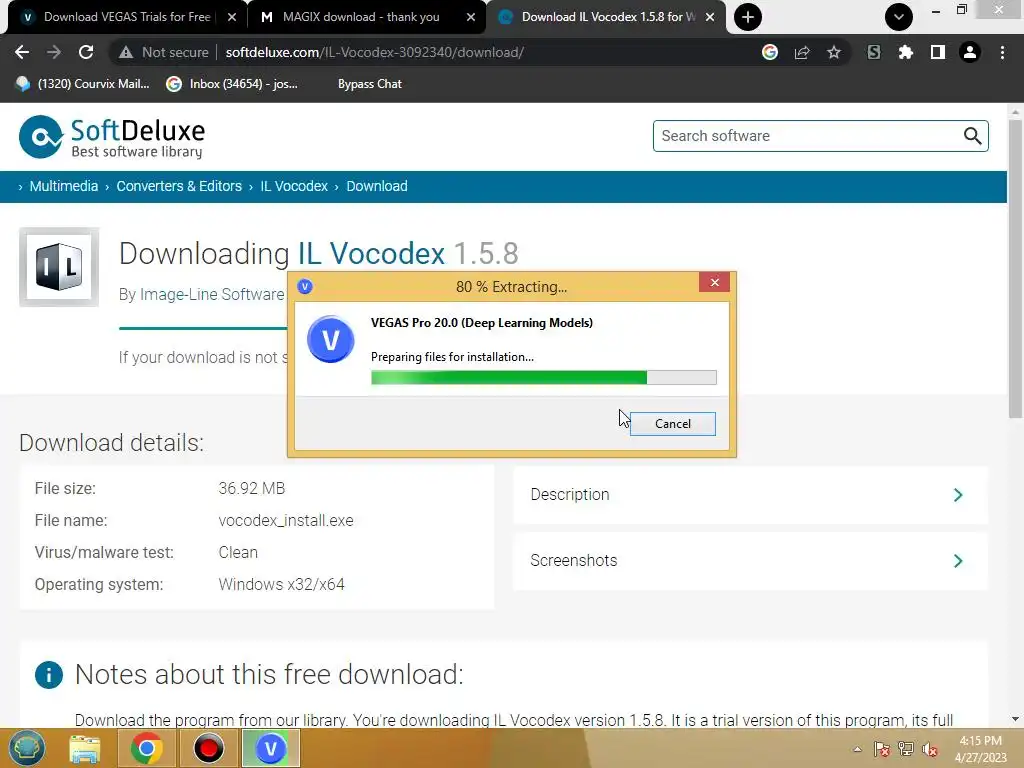The height and width of the screenshot is (768, 1024).
Task: Go to Converters & Editors breadcrumb
Action: click(179, 186)
